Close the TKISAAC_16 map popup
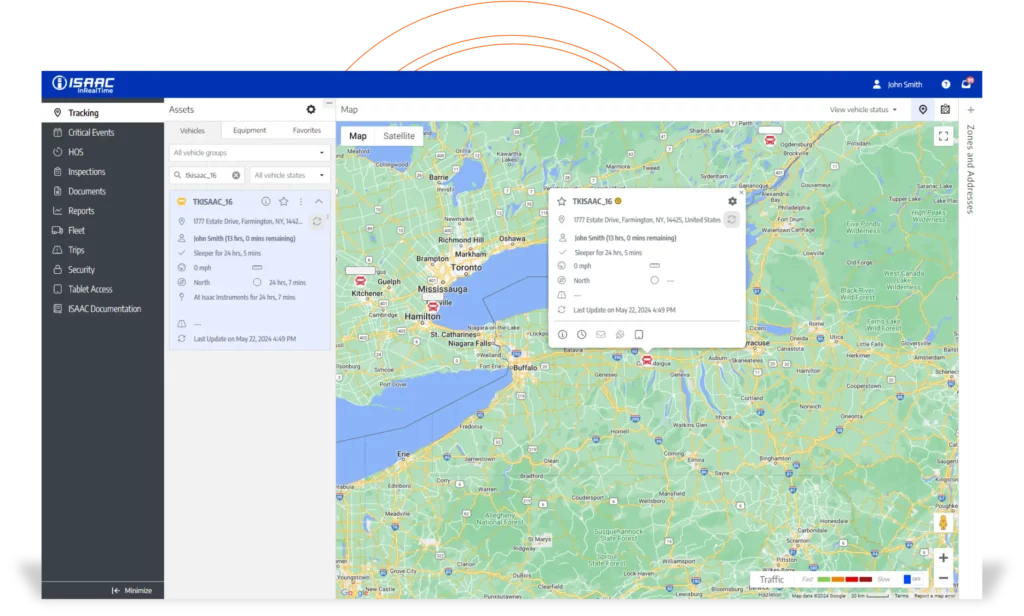The height and width of the screenshot is (616, 1024). click(741, 193)
